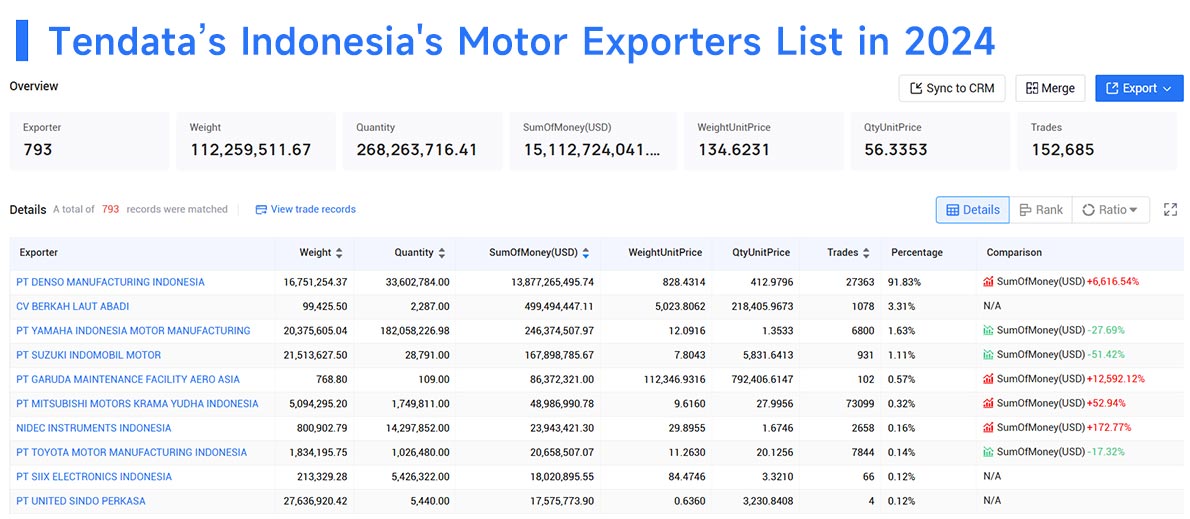Click the red trend chart icon for PT GARUDA
The image size is (1190, 519).
click(x=988, y=379)
